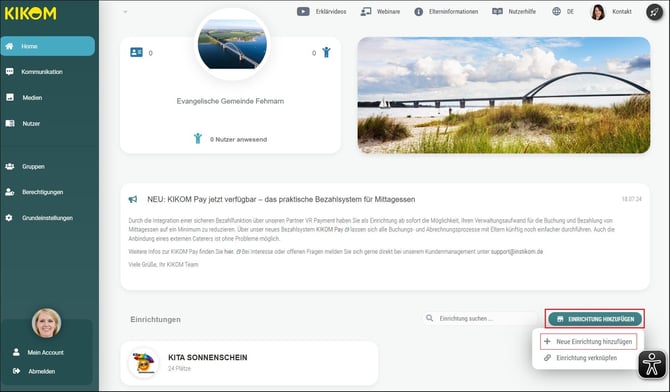This screenshot has height=392, width=670.
Task: Expand the small top-left dropdown arrow
Action: (x=125, y=12)
